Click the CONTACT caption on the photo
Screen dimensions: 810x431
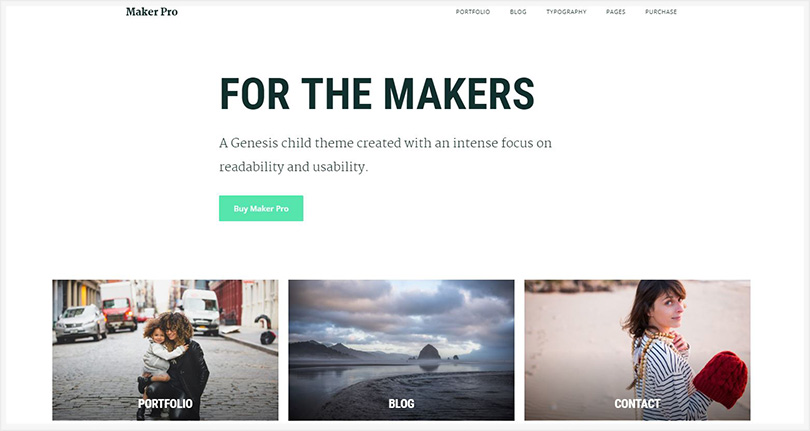[x=637, y=404]
